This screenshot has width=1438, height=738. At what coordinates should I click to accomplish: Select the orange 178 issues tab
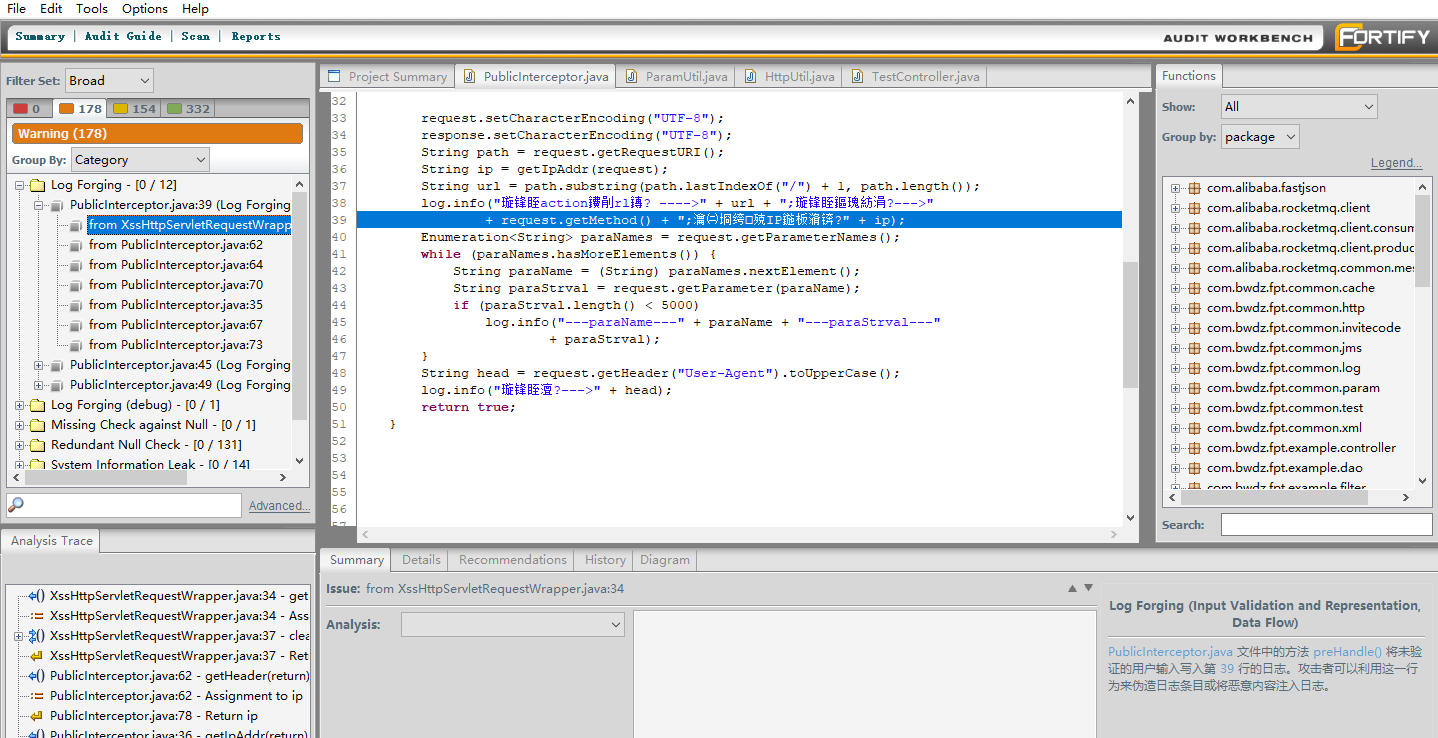pyautogui.click(x=81, y=108)
